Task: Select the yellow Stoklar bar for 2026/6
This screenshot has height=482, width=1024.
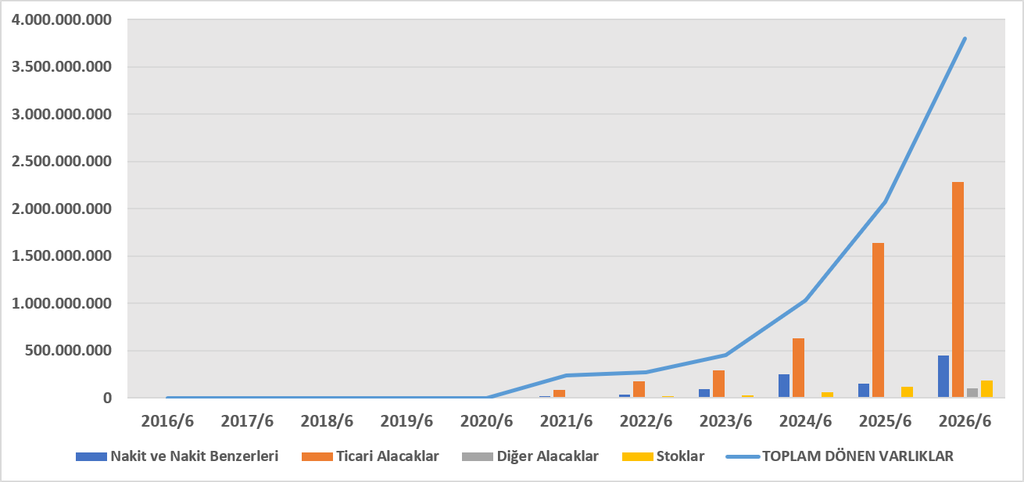Action: [x=987, y=389]
